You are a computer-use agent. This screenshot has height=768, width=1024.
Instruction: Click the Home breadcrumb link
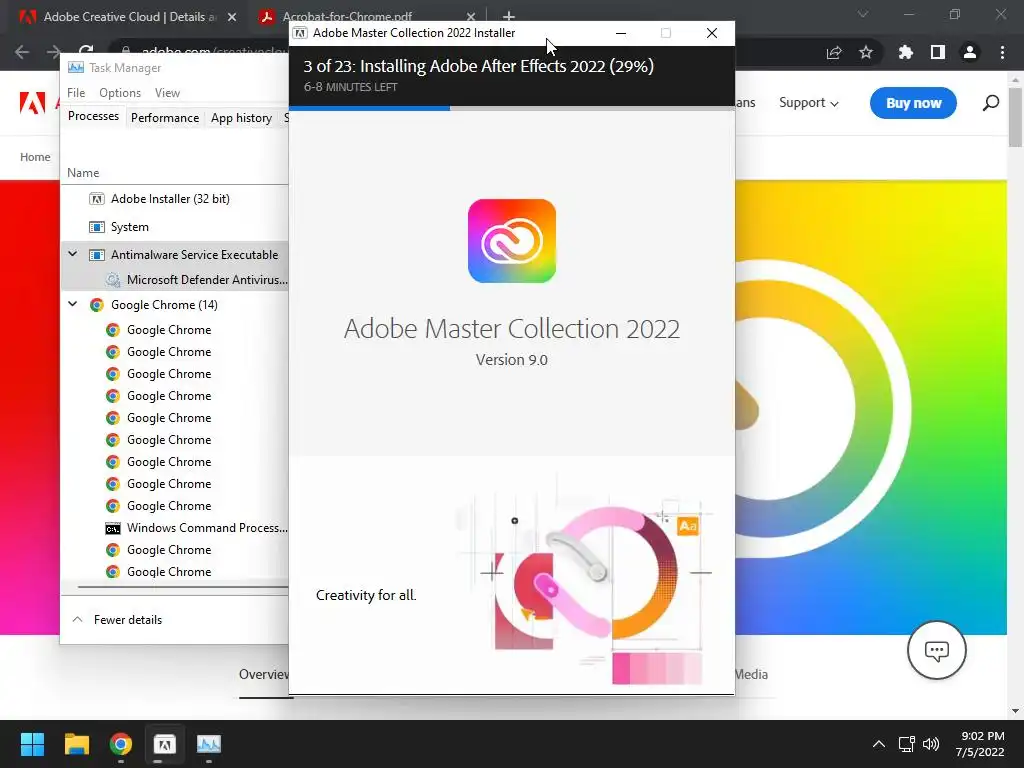pos(35,157)
